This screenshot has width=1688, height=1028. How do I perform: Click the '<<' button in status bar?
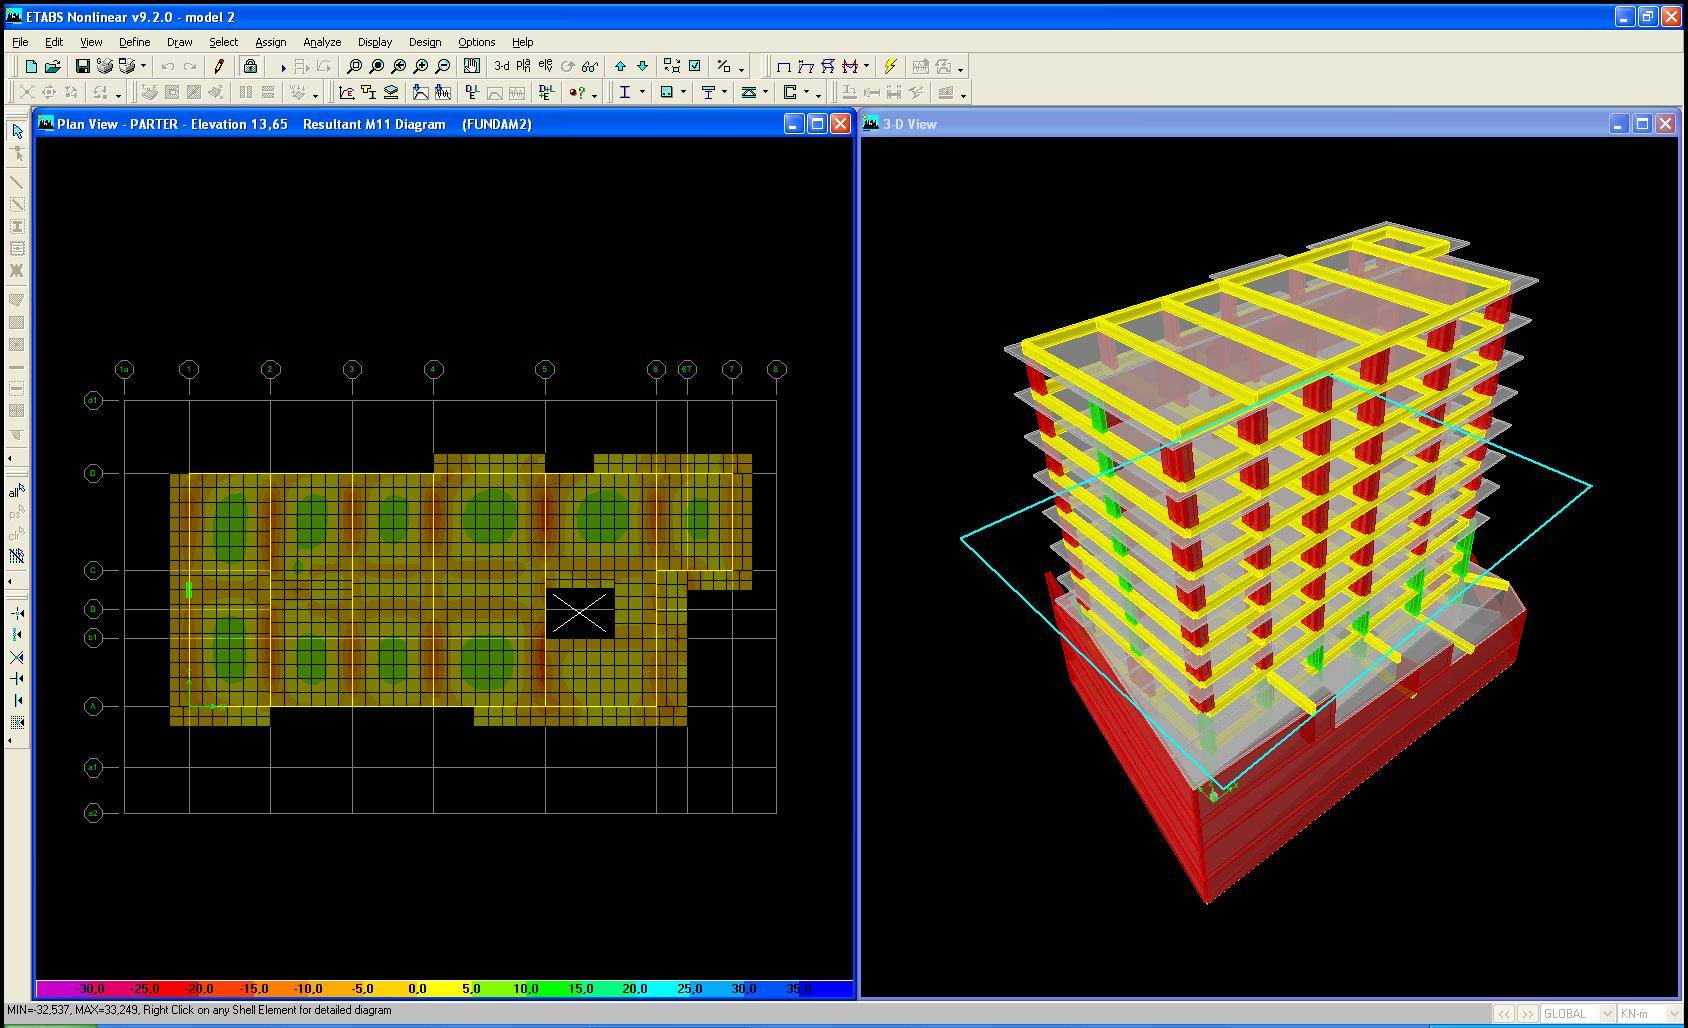pyautogui.click(x=1503, y=1014)
